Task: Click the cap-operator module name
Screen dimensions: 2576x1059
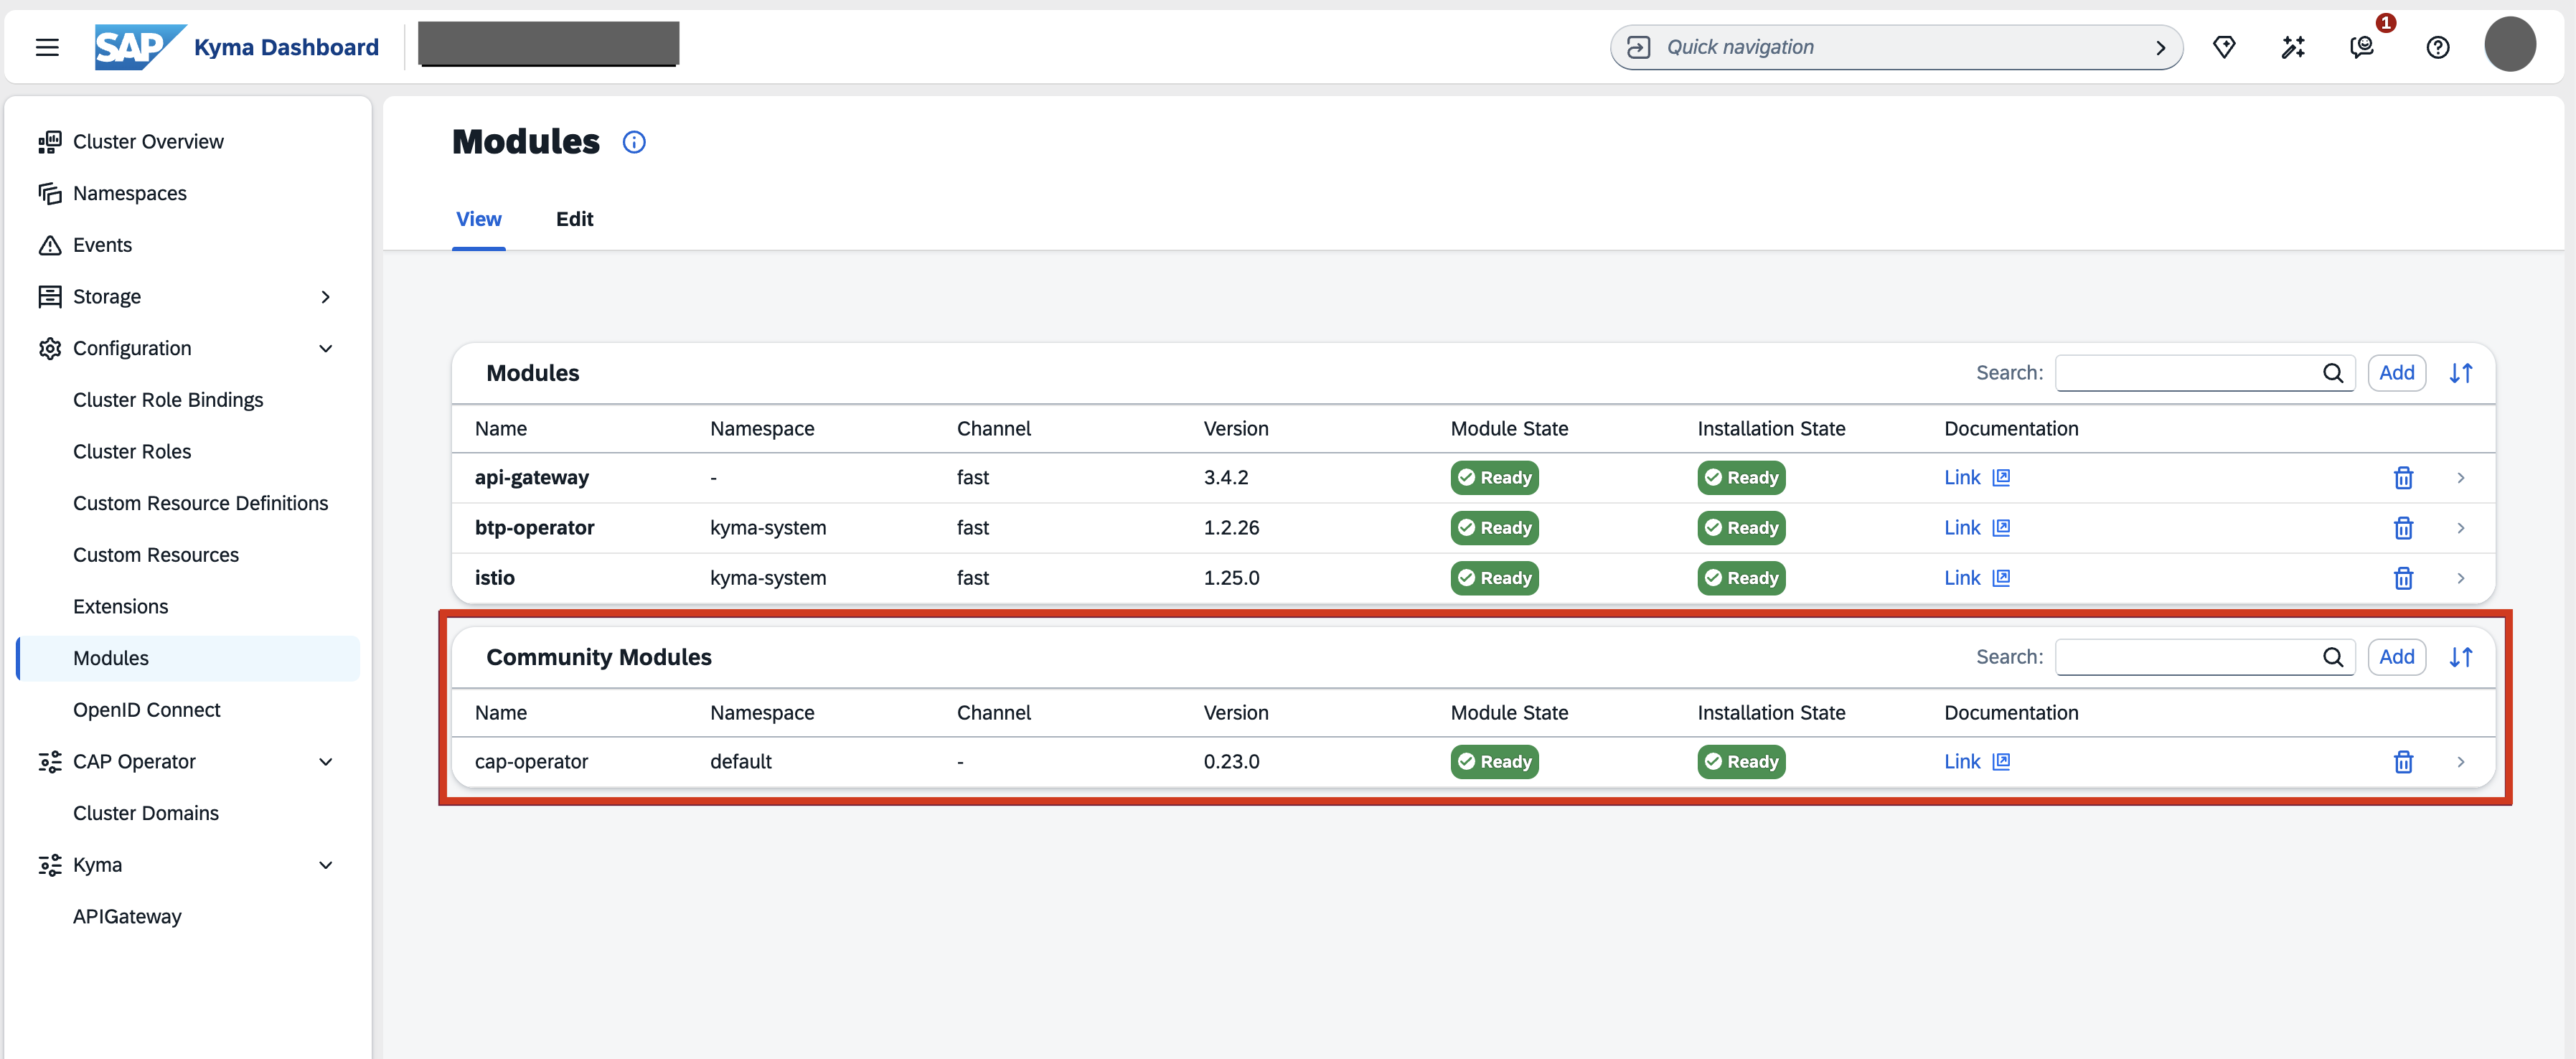Action: [531, 762]
